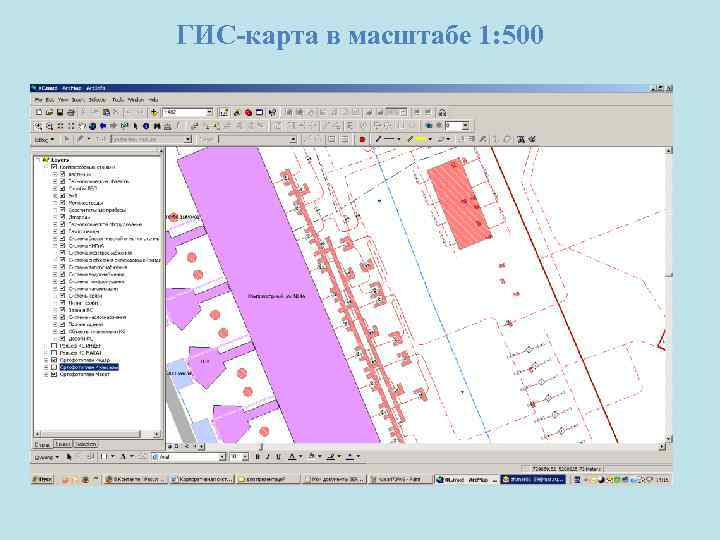Save the map with the floppy disk icon
This screenshot has height=540, width=720.
click(60, 112)
